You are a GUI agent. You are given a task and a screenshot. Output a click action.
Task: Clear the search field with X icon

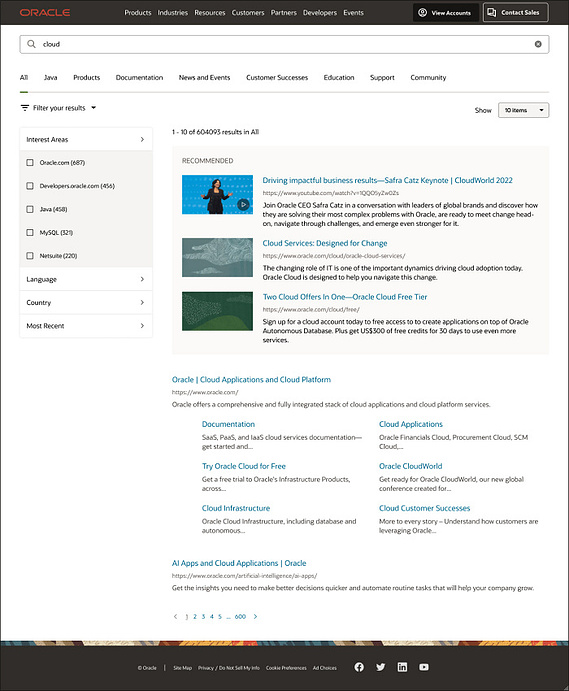[538, 44]
